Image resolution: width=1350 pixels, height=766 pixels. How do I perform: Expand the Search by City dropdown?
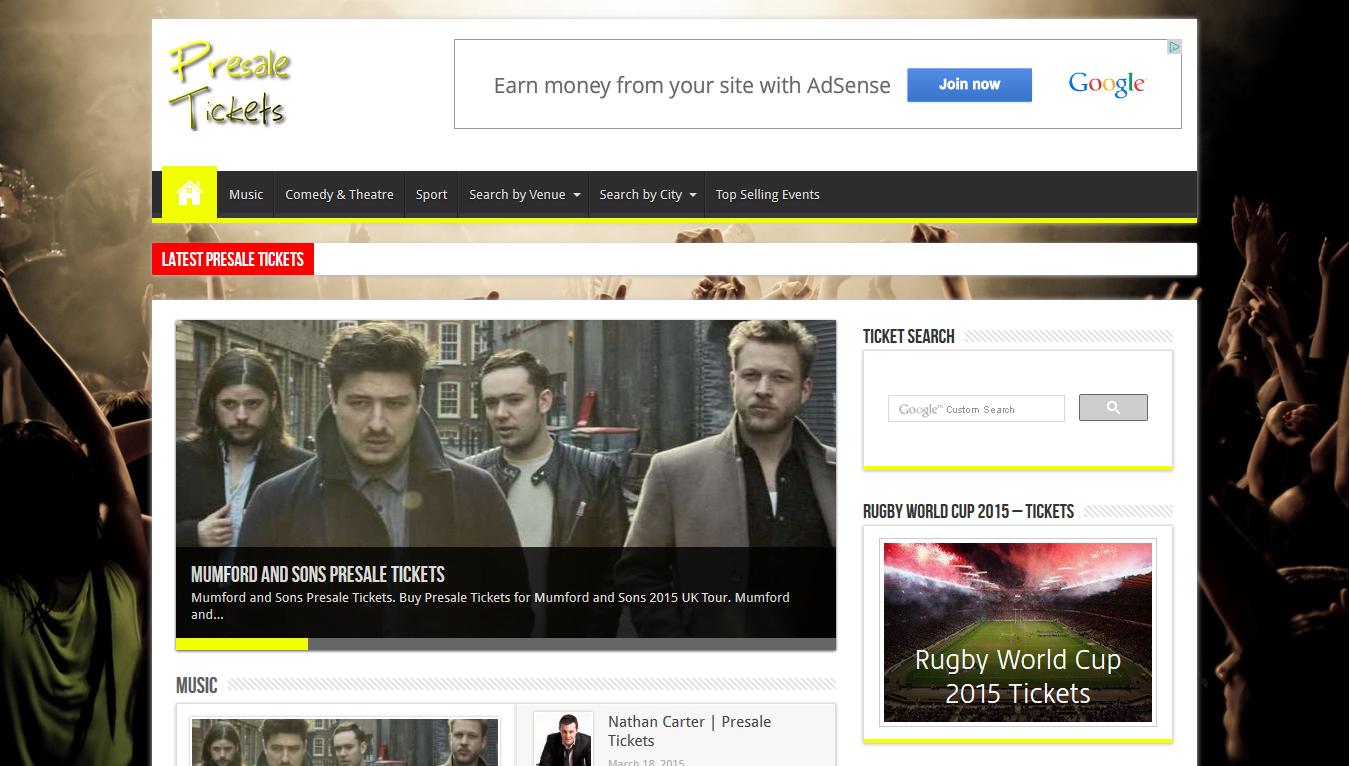[x=647, y=195]
